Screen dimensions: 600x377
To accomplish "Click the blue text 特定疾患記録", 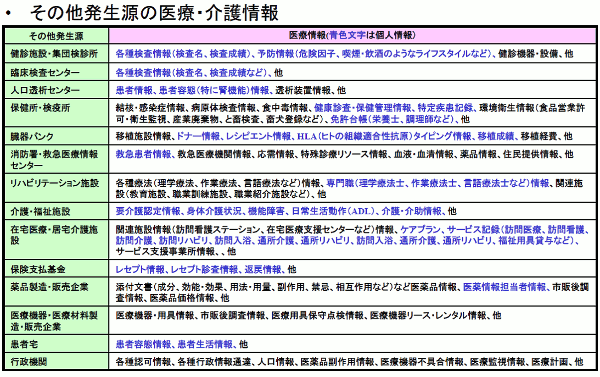I will [x=445, y=108].
